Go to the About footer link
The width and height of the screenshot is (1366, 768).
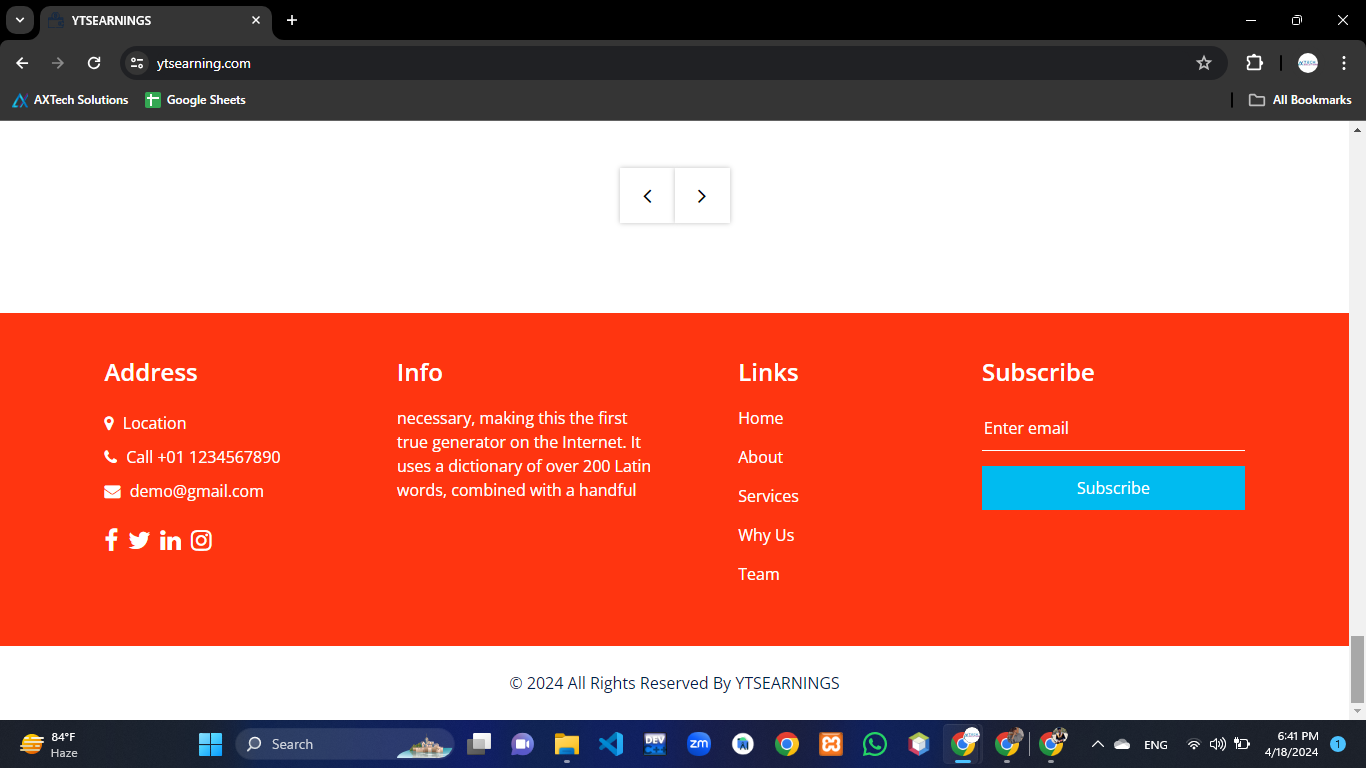(x=760, y=457)
